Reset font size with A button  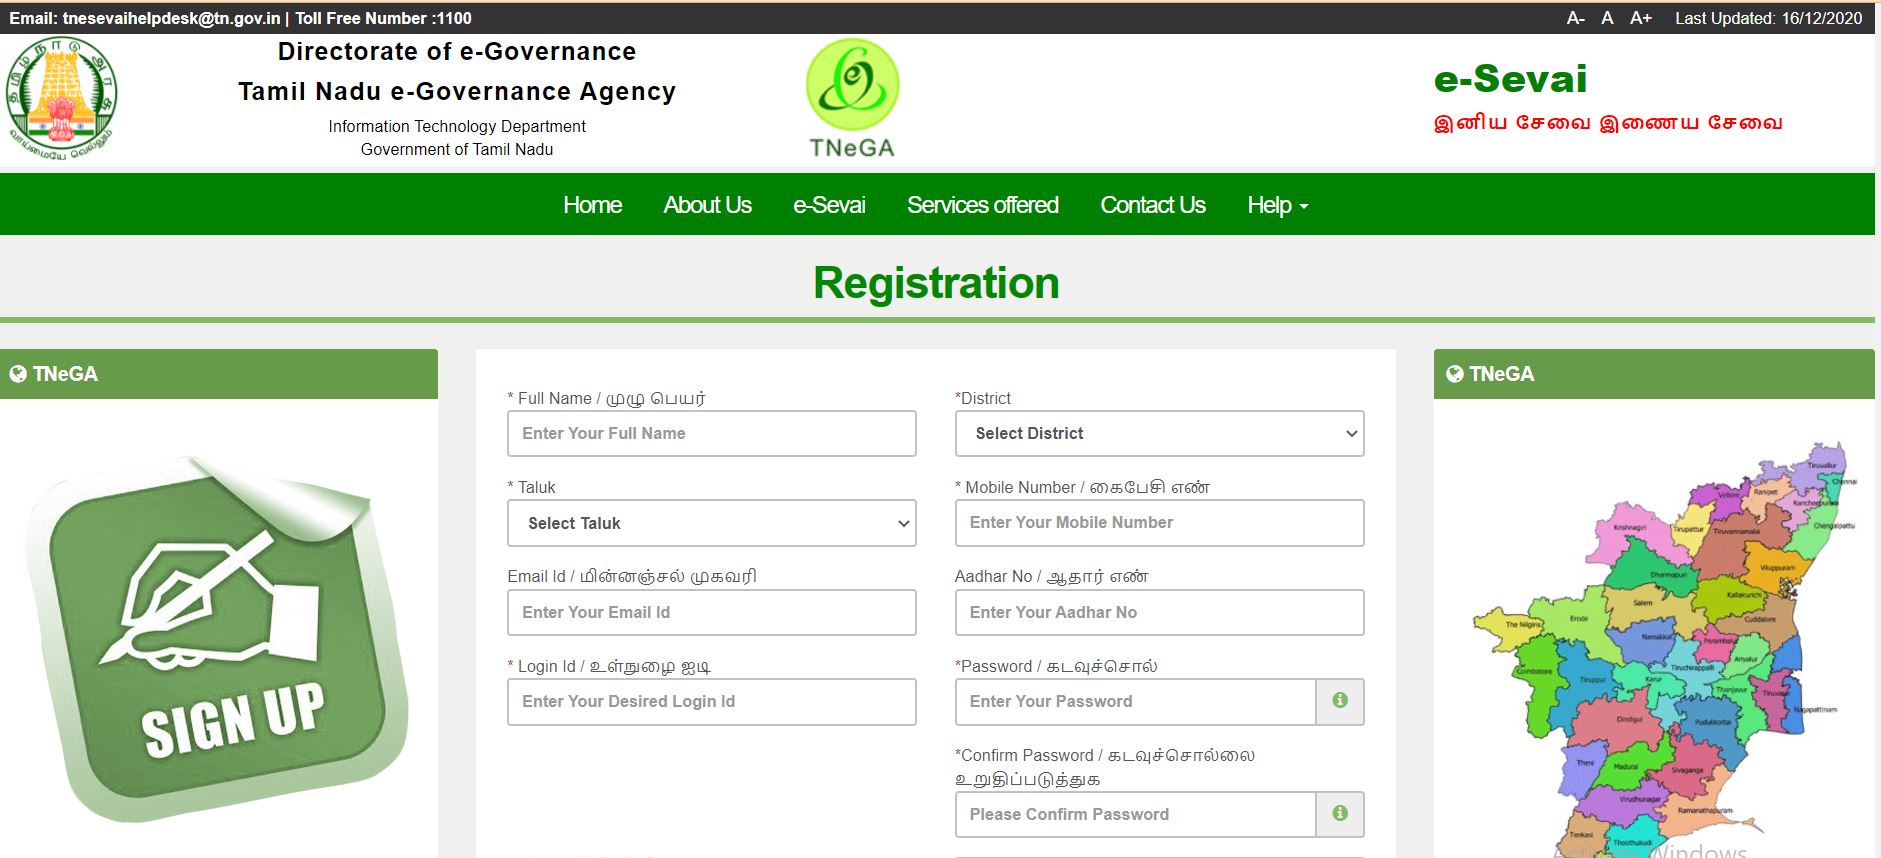[1607, 18]
